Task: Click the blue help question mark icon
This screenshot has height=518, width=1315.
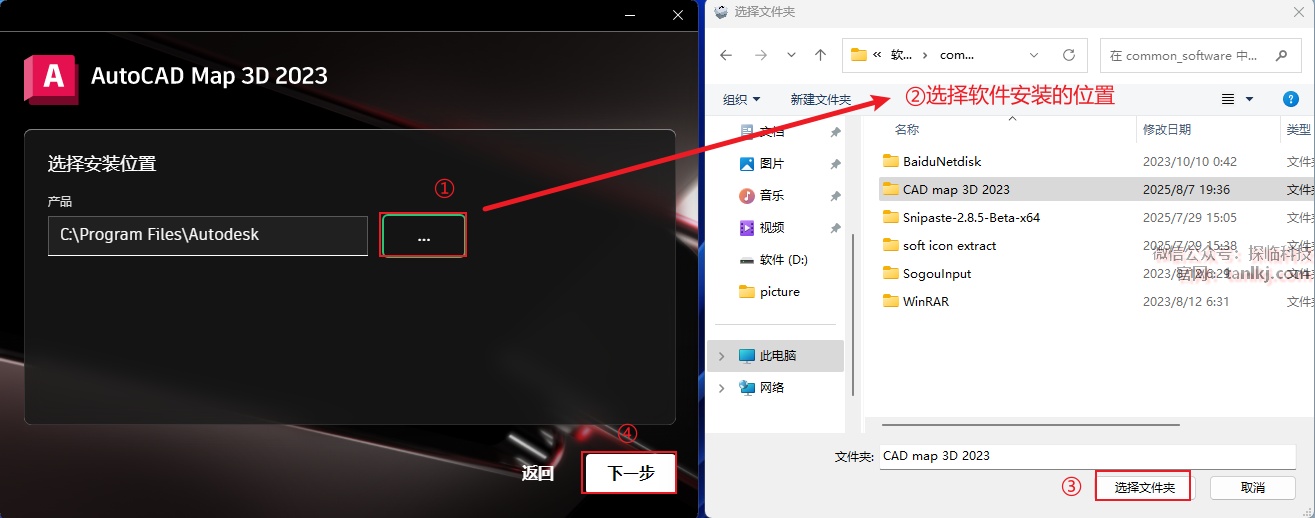Action: coord(1290,99)
